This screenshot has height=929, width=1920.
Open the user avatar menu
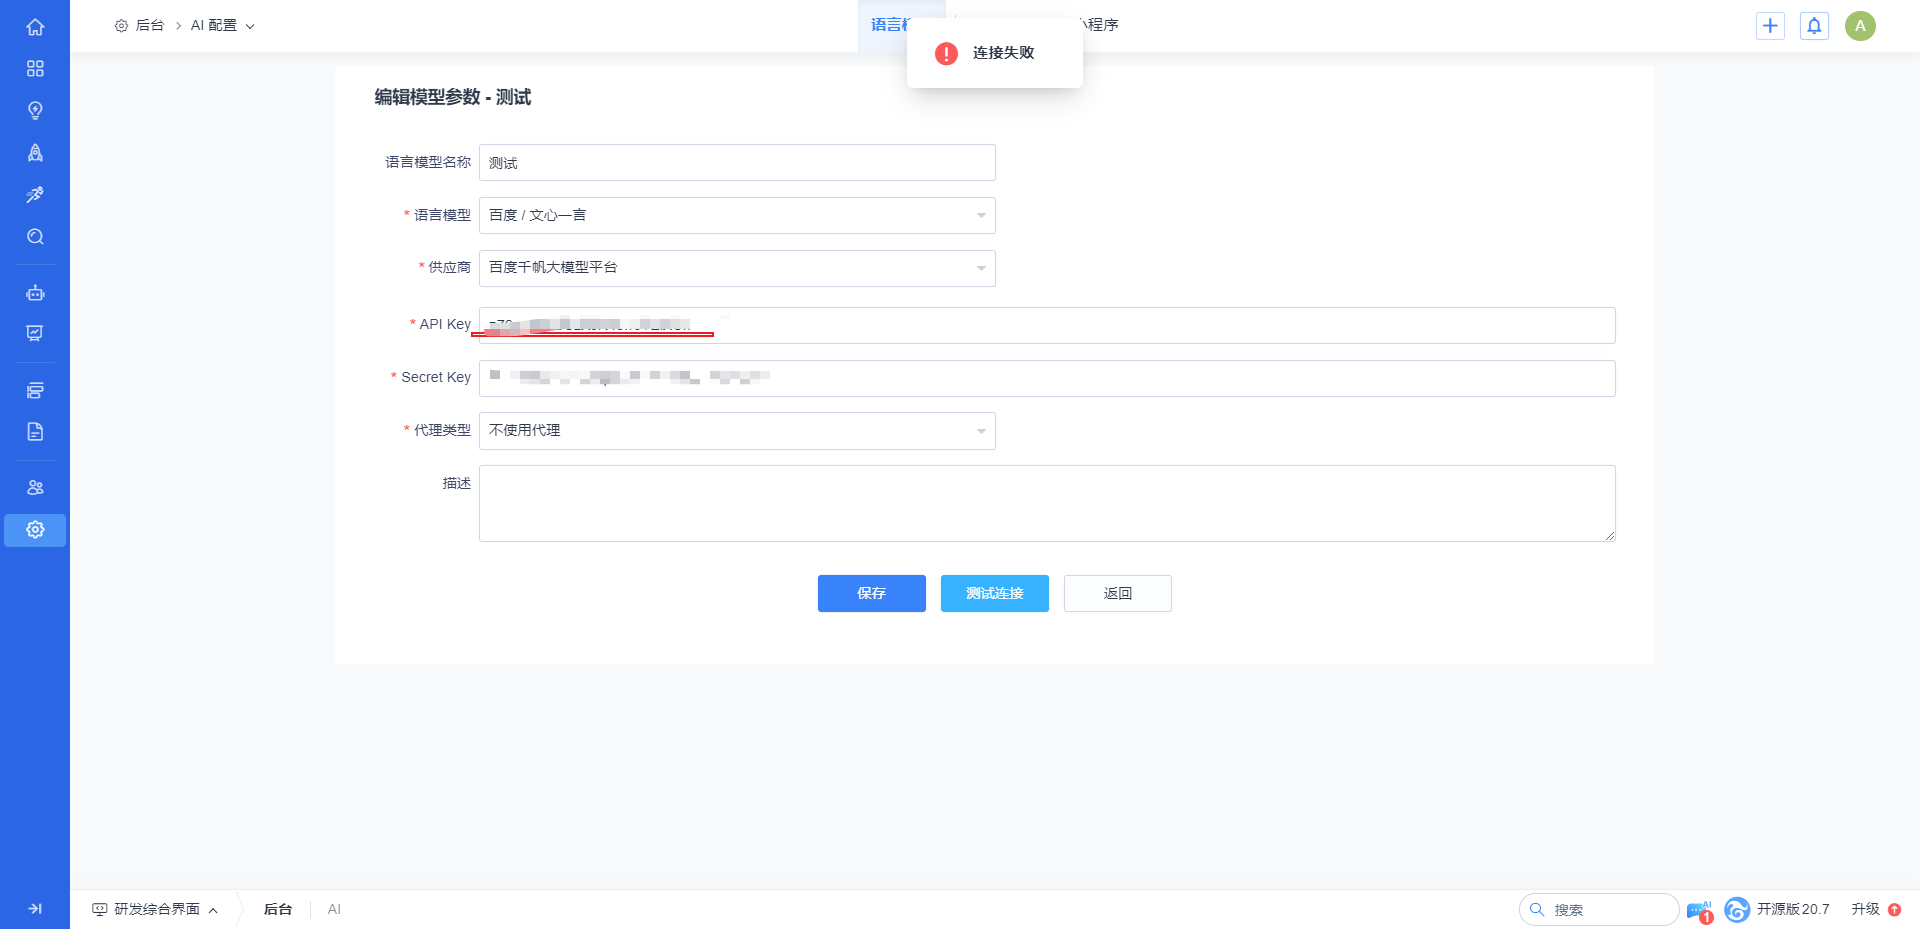tap(1860, 26)
